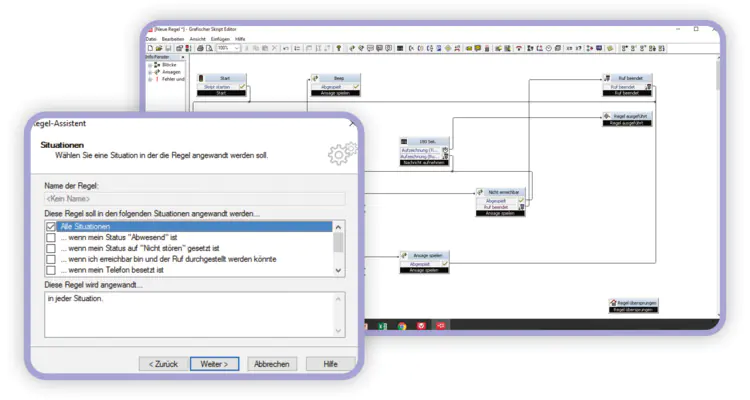The height and width of the screenshot is (400, 750).
Task: Click the clock icon in toolbar
Action: tap(548, 47)
